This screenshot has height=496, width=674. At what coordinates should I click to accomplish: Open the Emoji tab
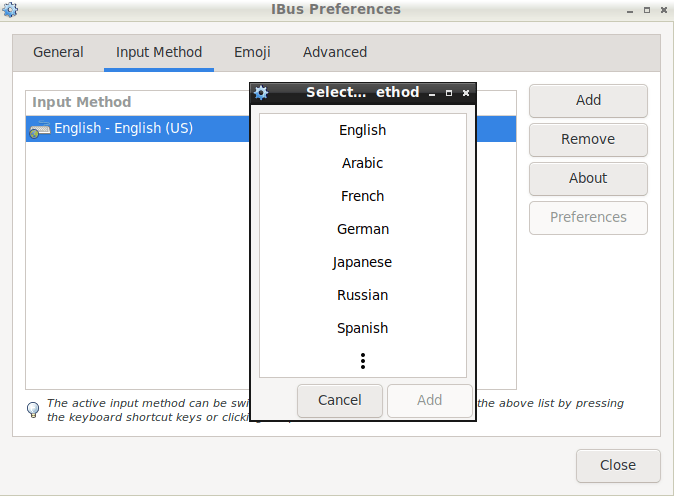click(x=252, y=52)
